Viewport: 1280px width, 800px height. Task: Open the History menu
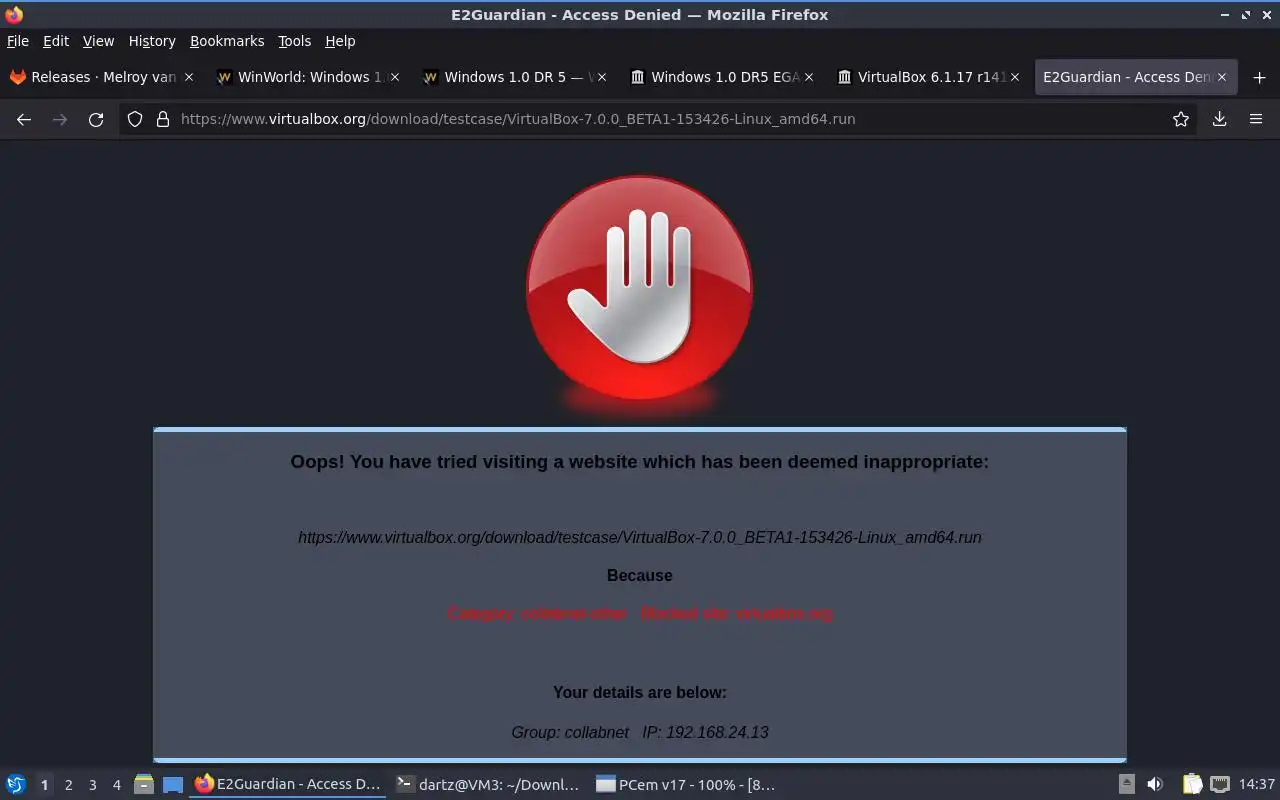(152, 41)
